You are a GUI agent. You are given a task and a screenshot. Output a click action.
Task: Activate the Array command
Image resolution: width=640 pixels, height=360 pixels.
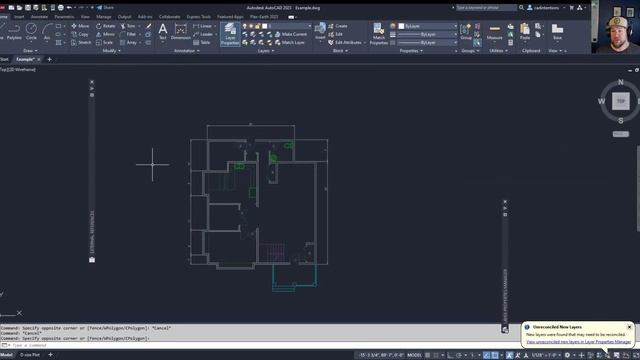(128, 42)
